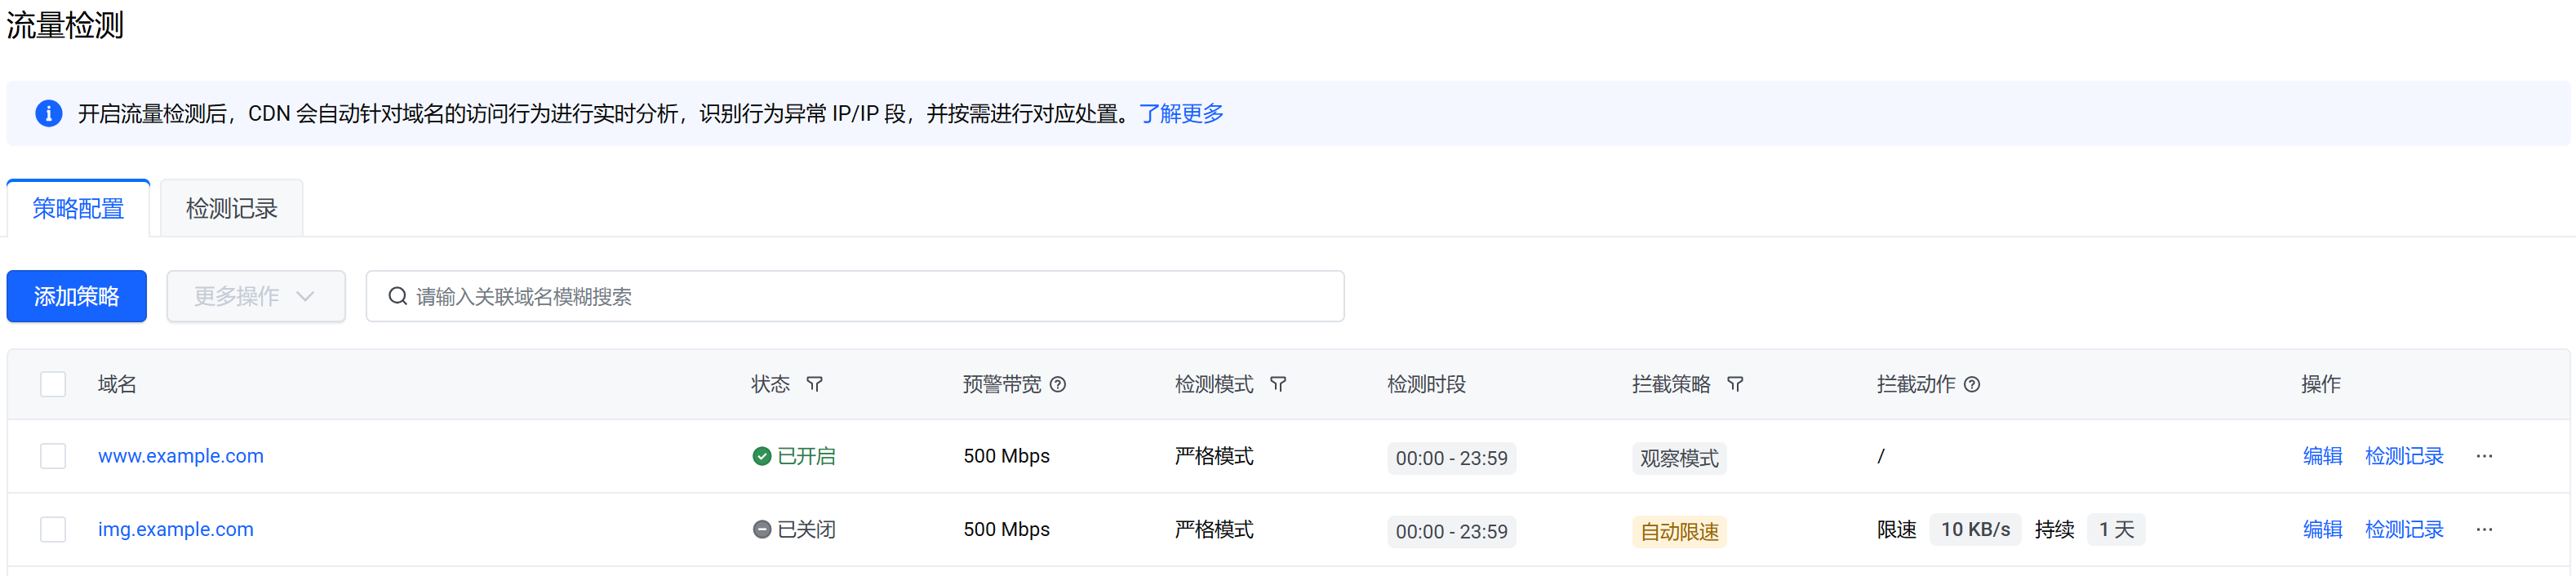This screenshot has width=2576, height=576.
Task: Click 编辑 for www.example.com
Action: [2322, 456]
